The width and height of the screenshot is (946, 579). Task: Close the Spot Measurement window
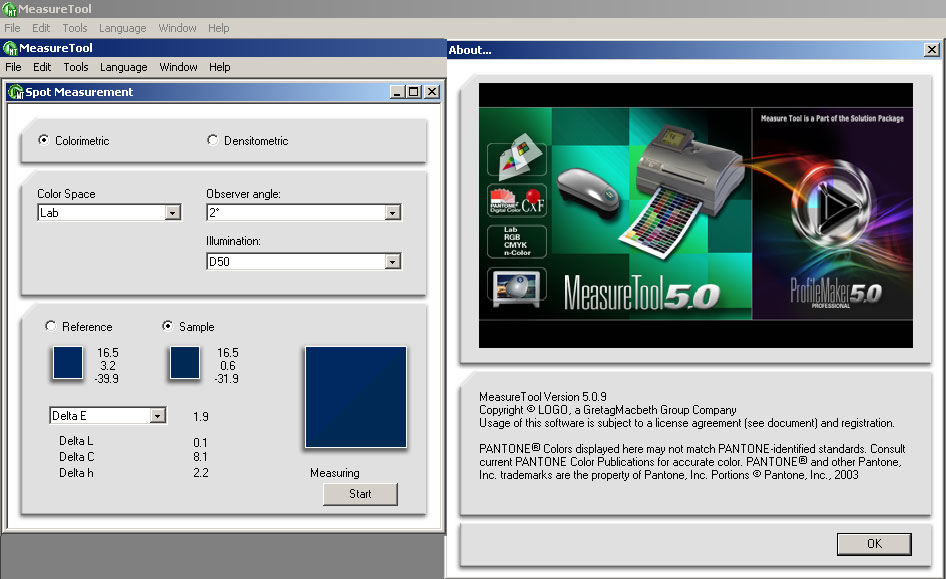pyautogui.click(x=432, y=92)
